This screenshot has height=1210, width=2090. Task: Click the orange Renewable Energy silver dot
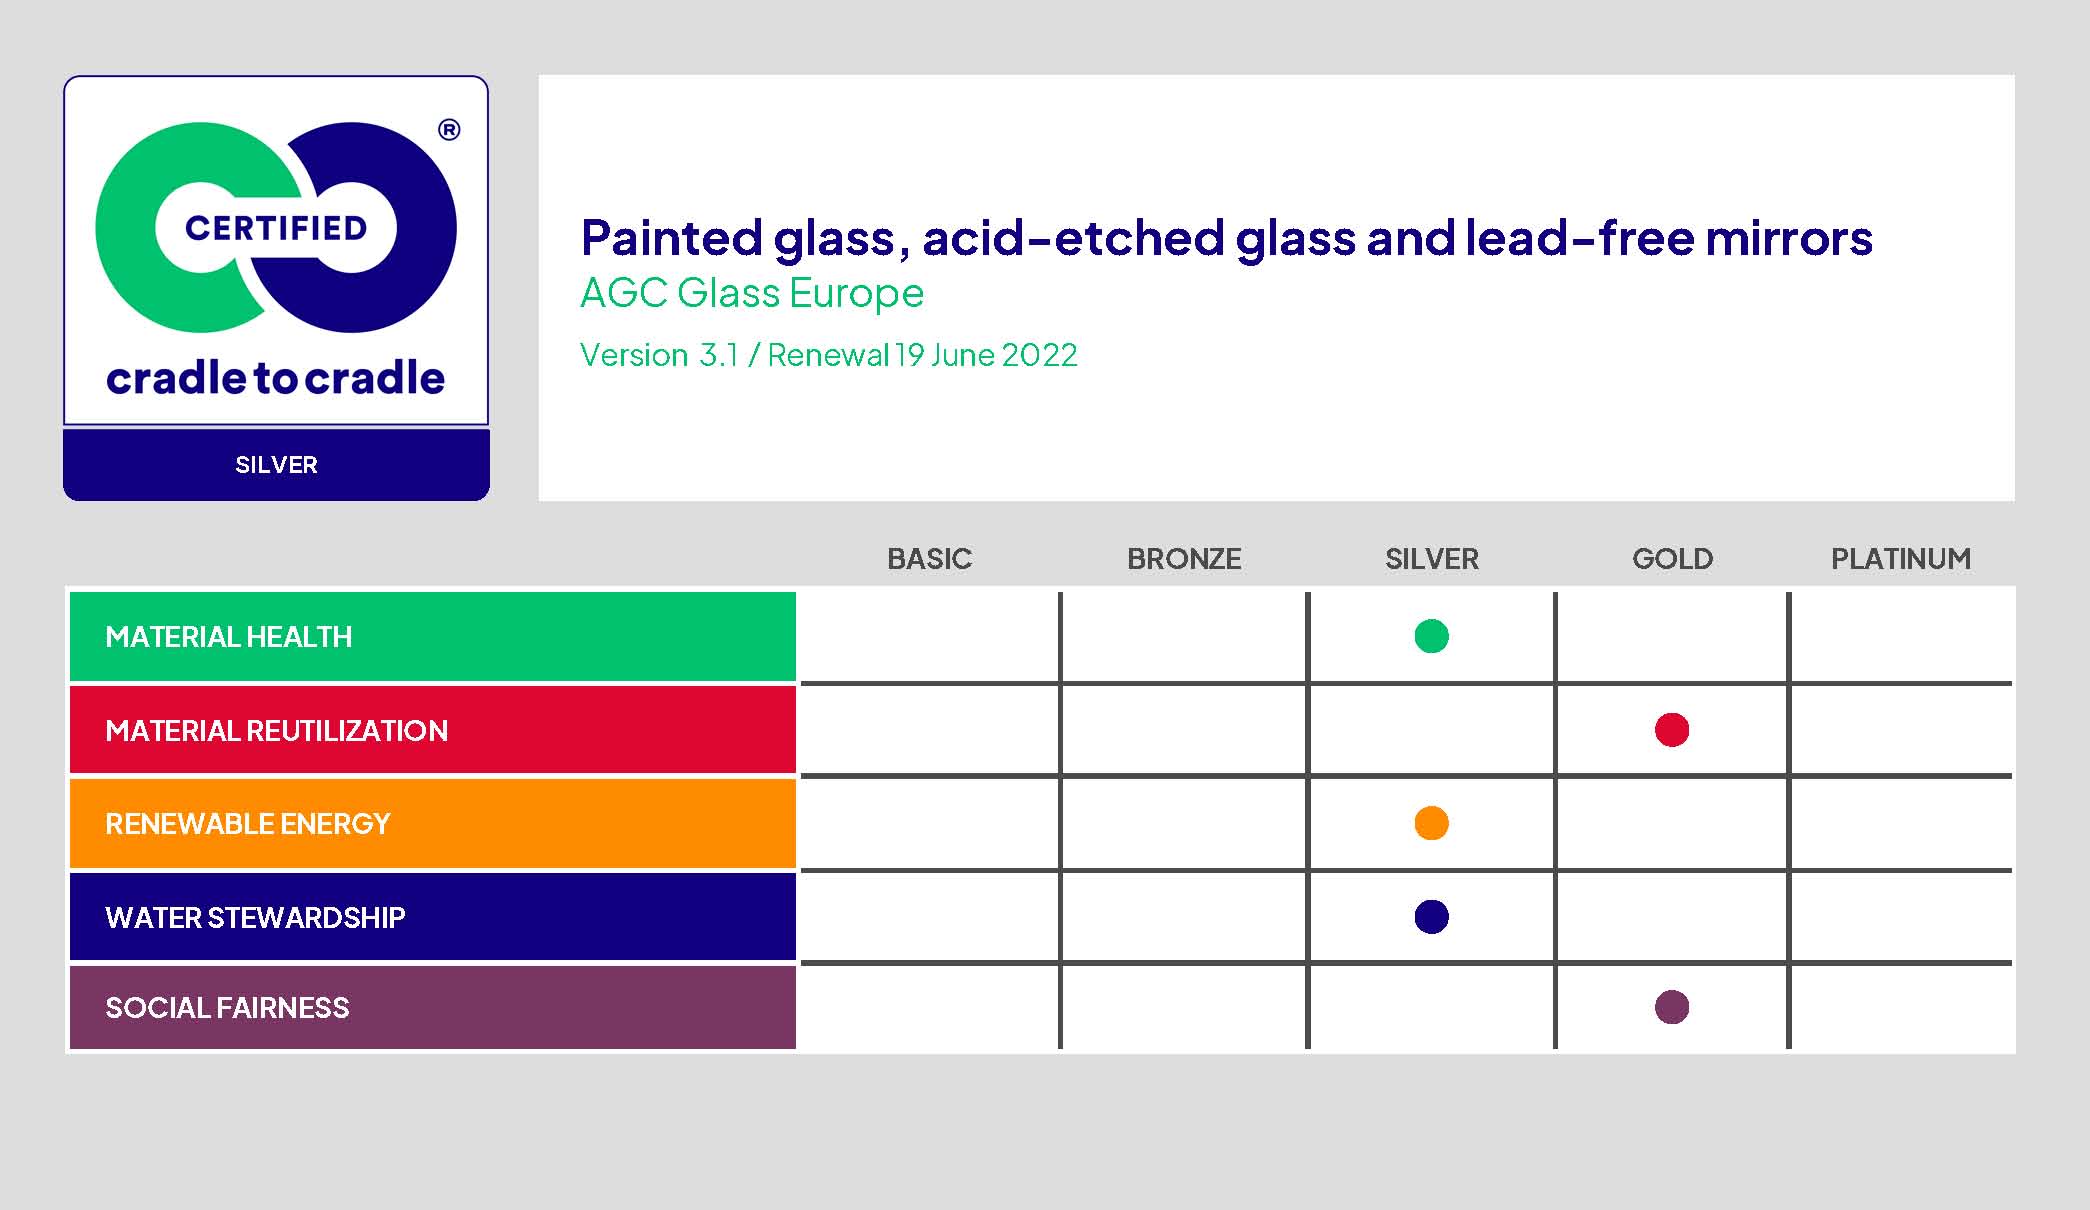tap(1431, 823)
